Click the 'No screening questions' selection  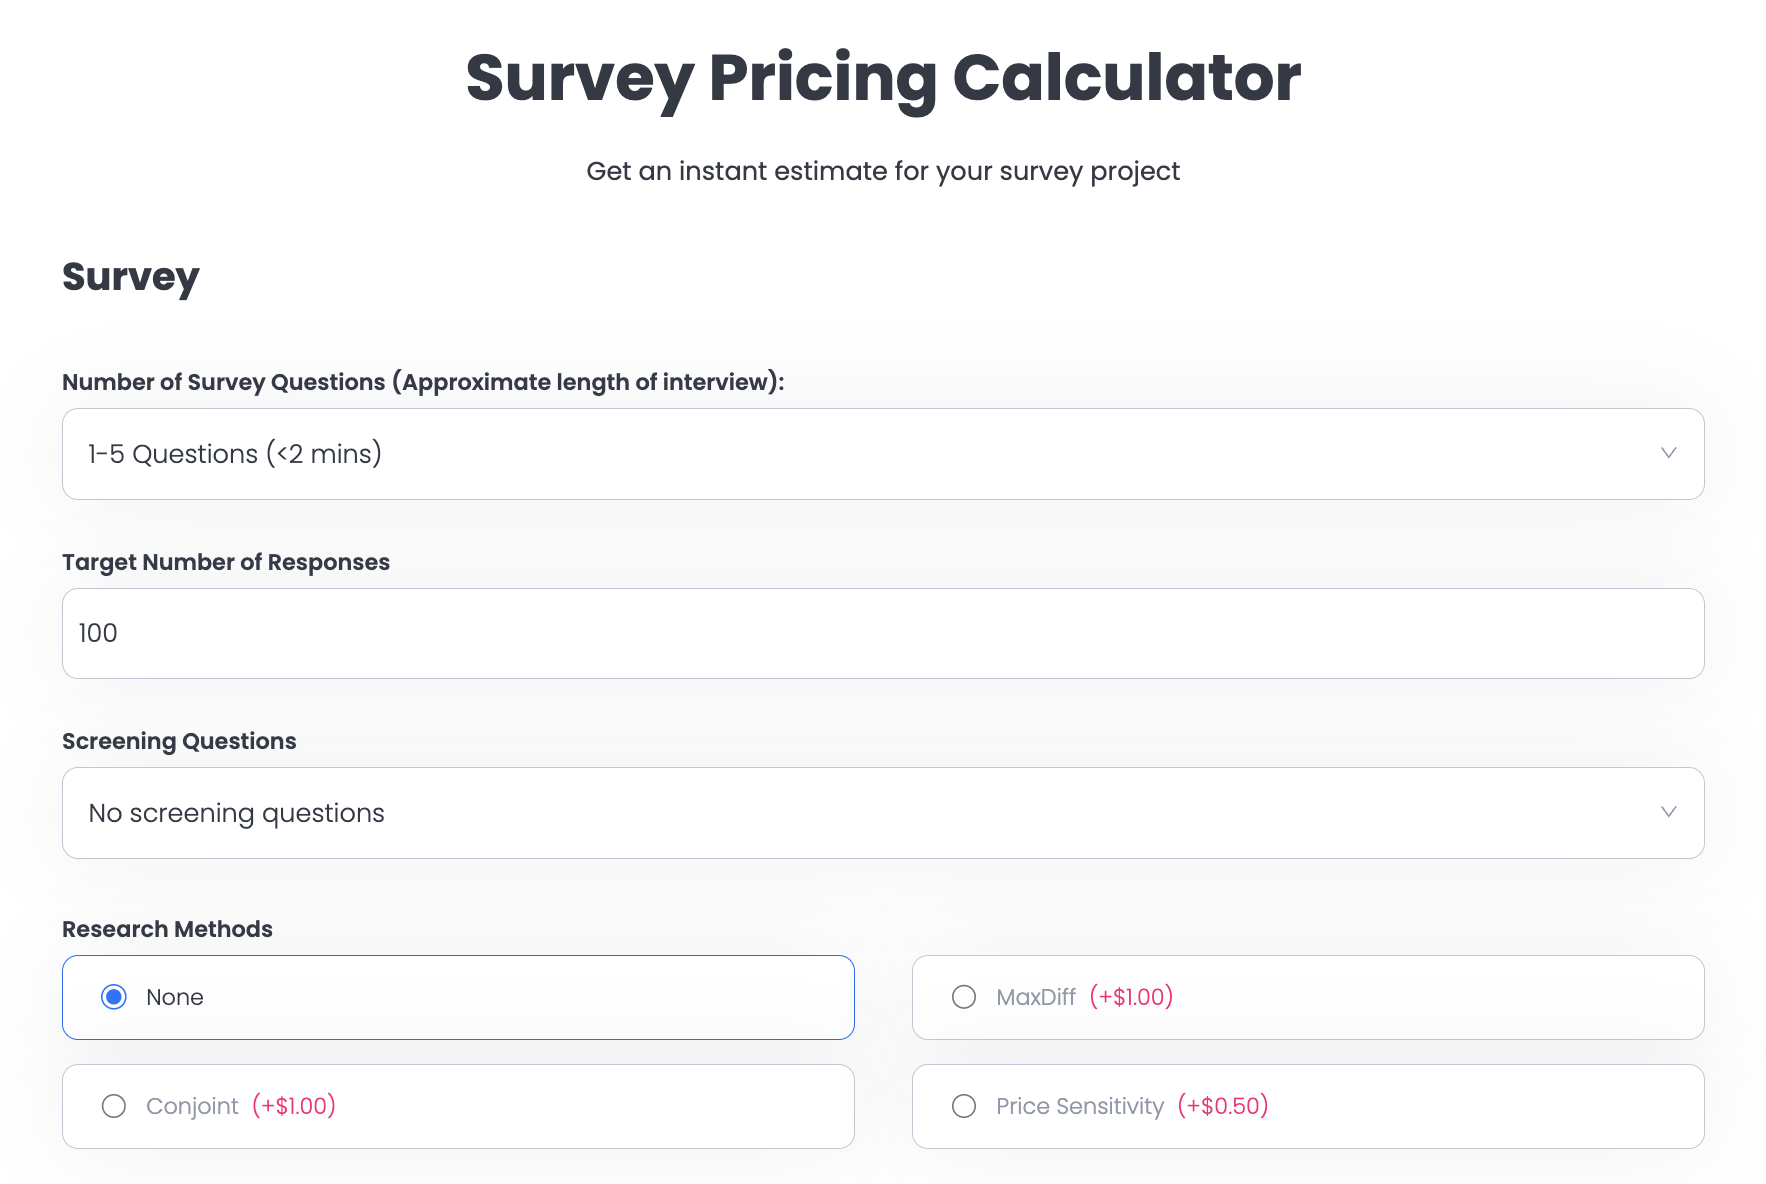[234, 813]
